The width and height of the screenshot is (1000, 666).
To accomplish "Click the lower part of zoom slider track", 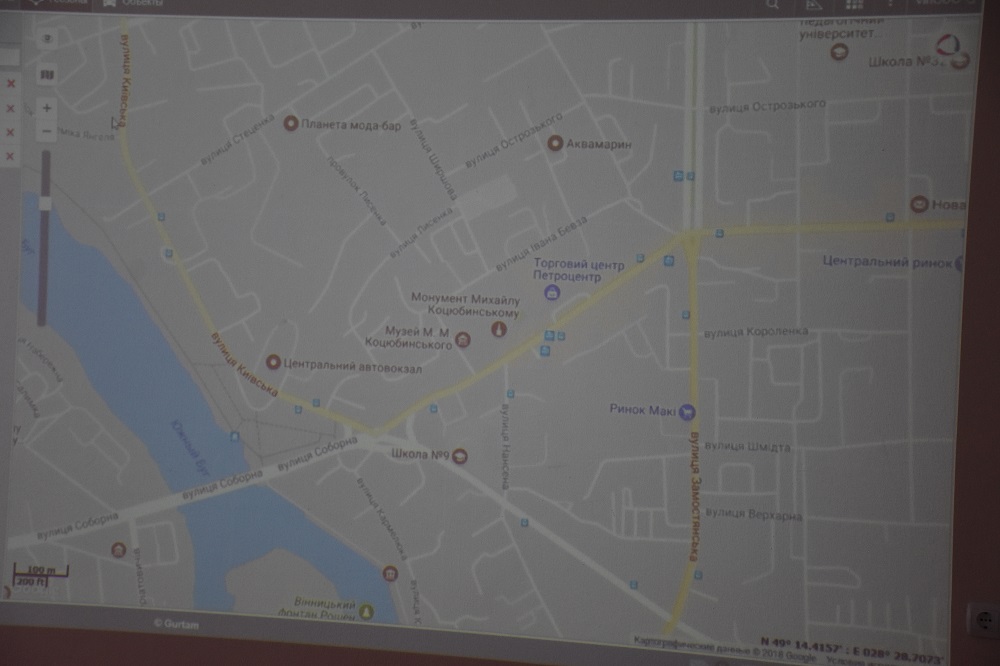I will coord(44,268).
